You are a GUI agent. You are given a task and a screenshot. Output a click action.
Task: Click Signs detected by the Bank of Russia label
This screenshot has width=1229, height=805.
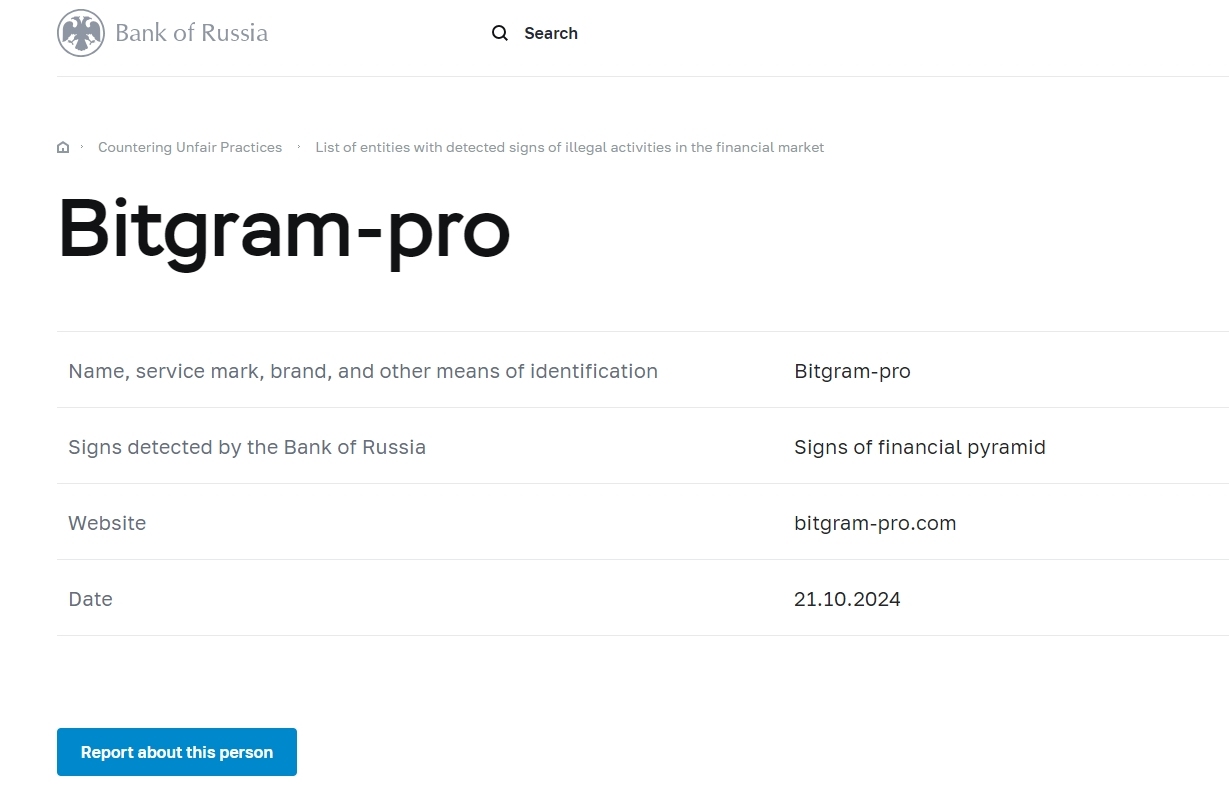[x=247, y=447]
